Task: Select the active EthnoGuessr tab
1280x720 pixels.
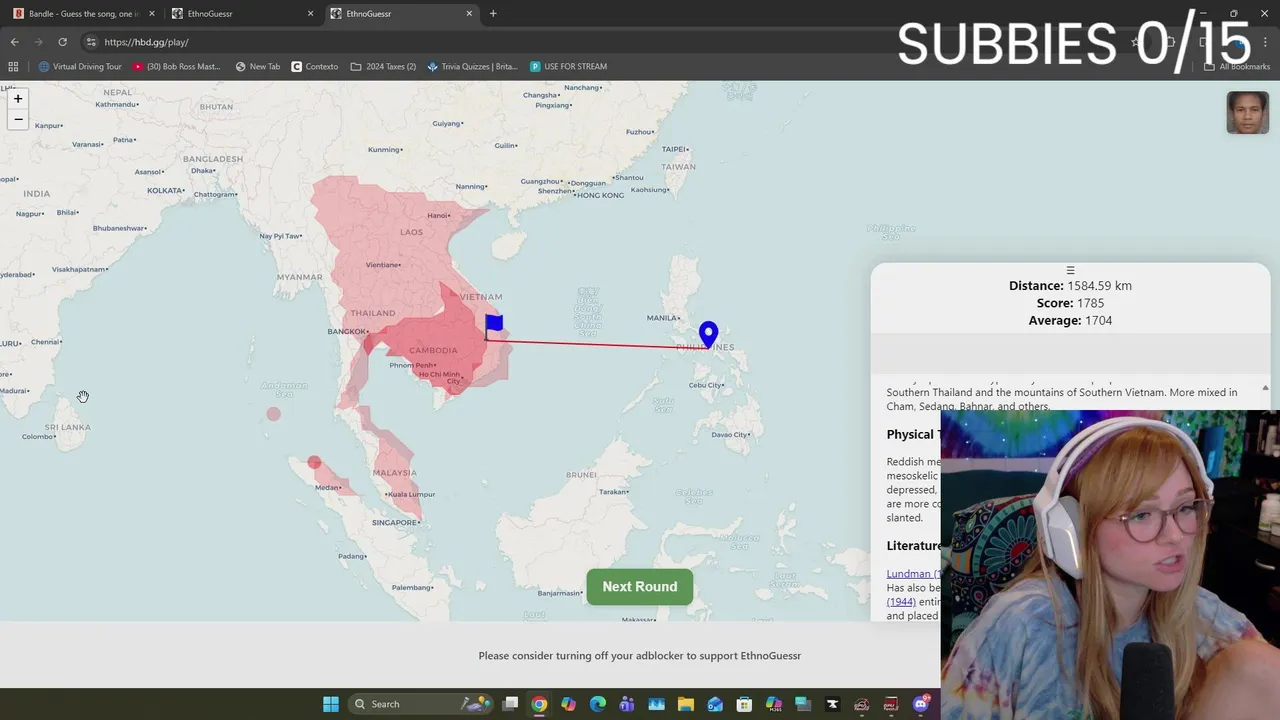Action: tap(400, 14)
